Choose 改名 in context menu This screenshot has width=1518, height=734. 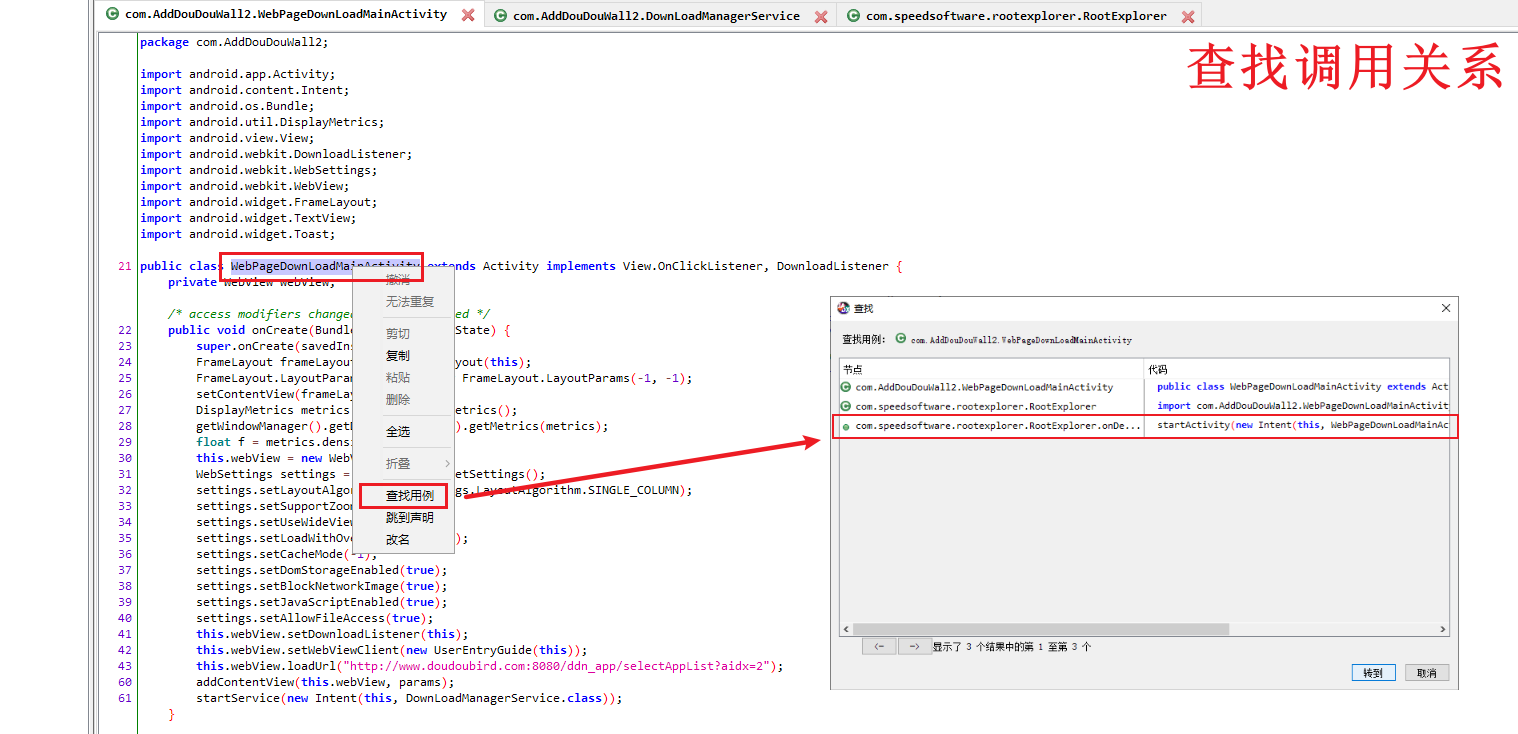(398, 540)
